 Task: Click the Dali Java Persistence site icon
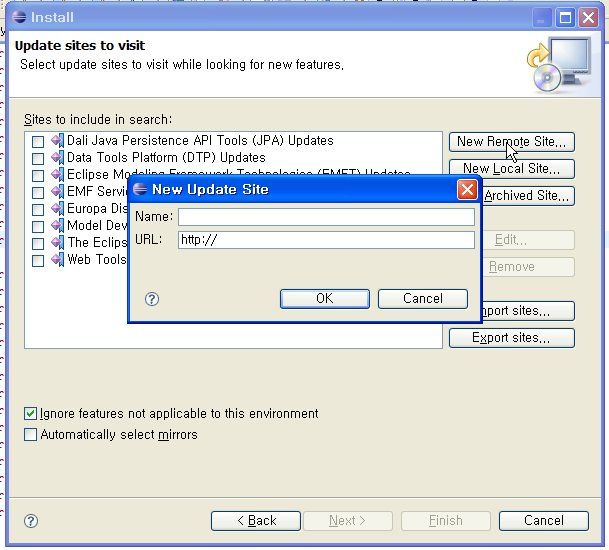pyautogui.click(x=57, y=141)
